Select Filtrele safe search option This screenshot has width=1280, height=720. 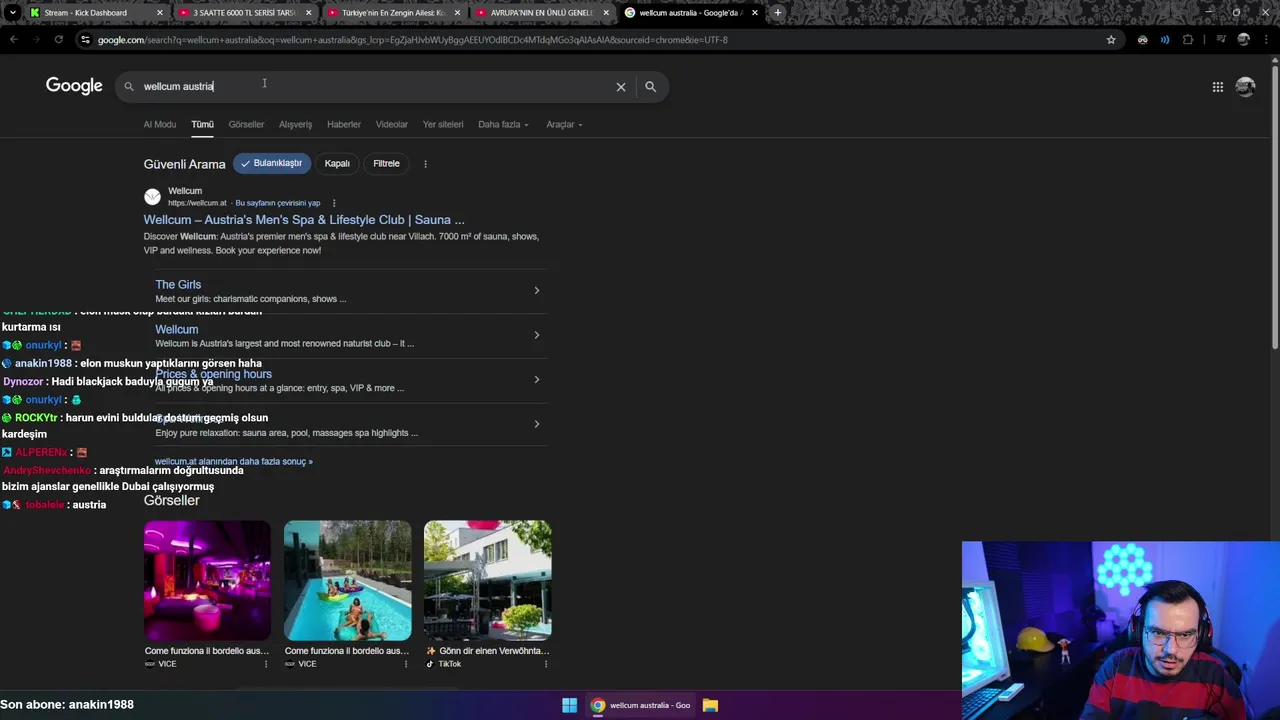click(x=386, y=163)
